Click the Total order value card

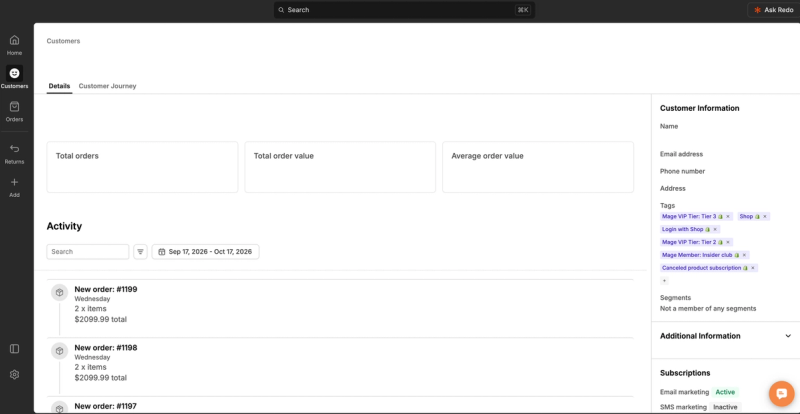pos(340,167)
